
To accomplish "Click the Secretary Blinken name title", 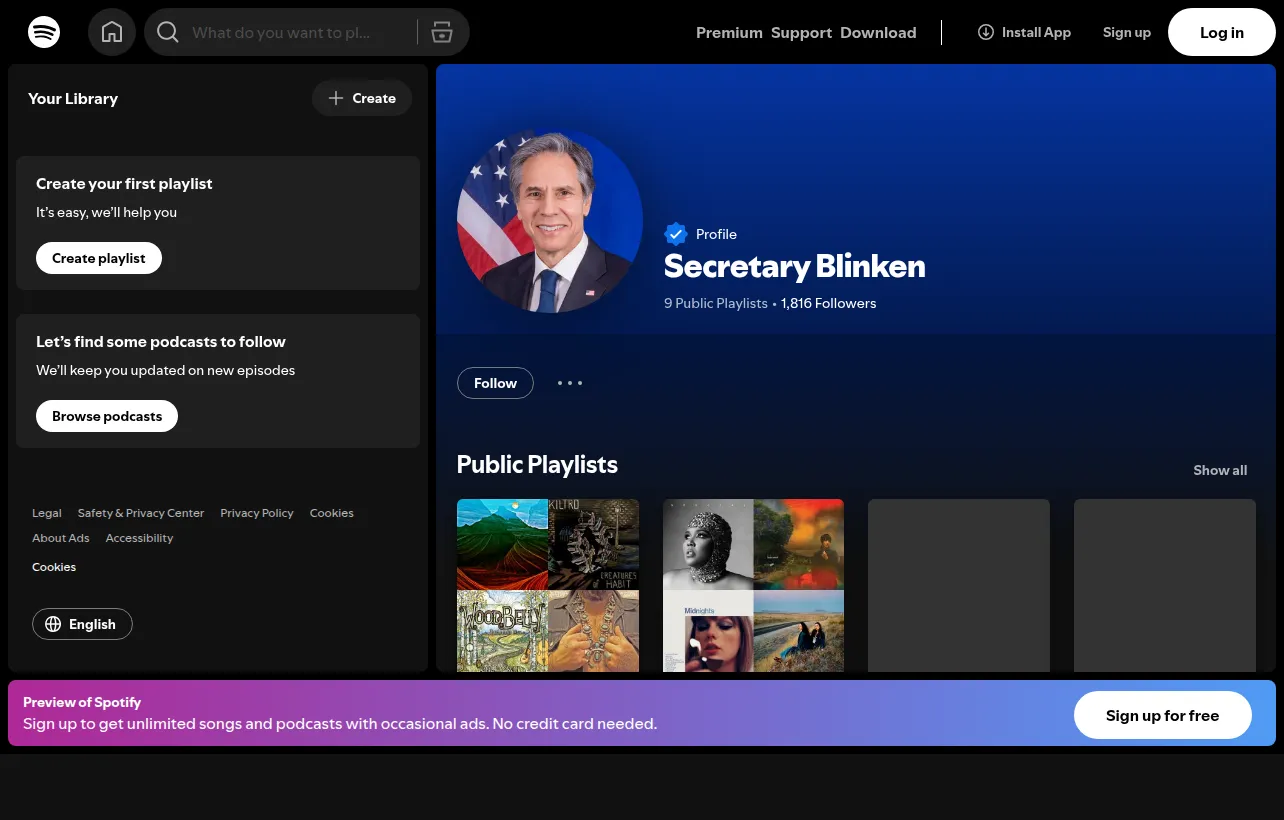I will [x=795, y=266].
